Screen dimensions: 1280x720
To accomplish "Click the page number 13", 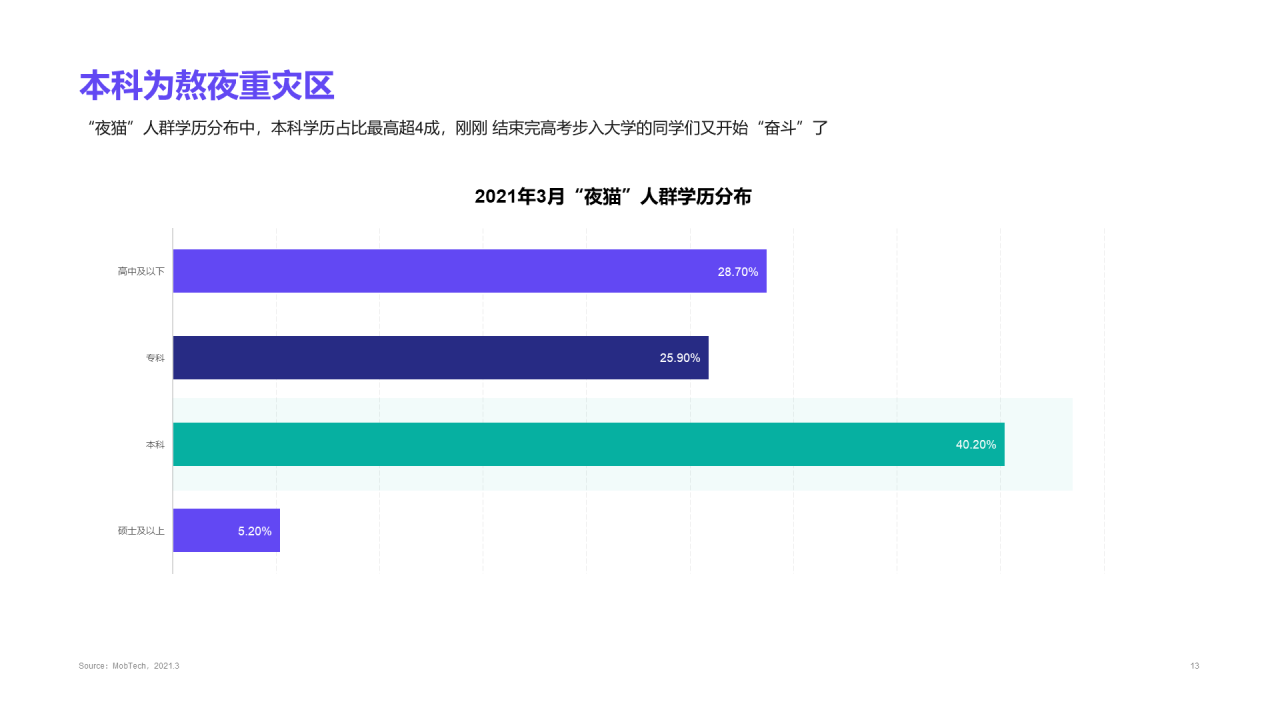I will point(1195,666).
